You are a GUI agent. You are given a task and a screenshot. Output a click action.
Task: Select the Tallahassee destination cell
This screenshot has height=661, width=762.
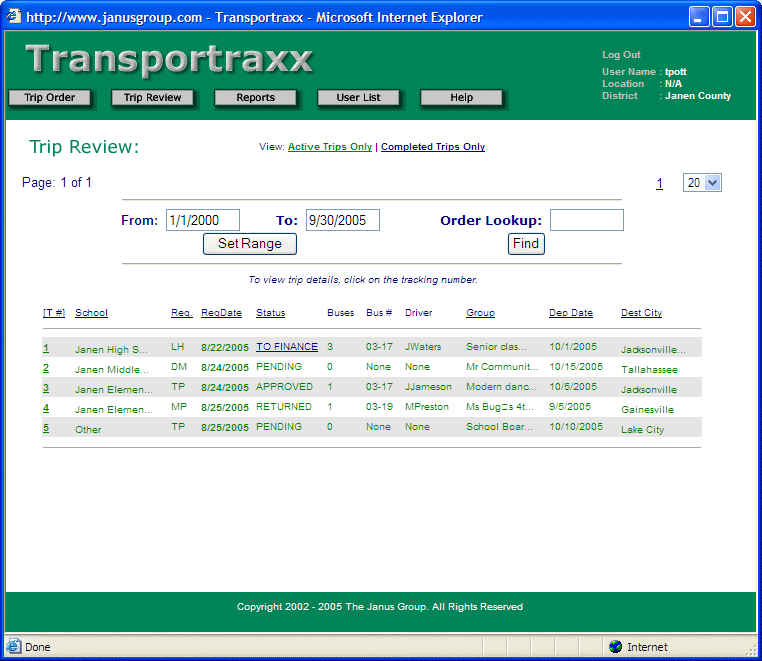click(x=649, y=370)
